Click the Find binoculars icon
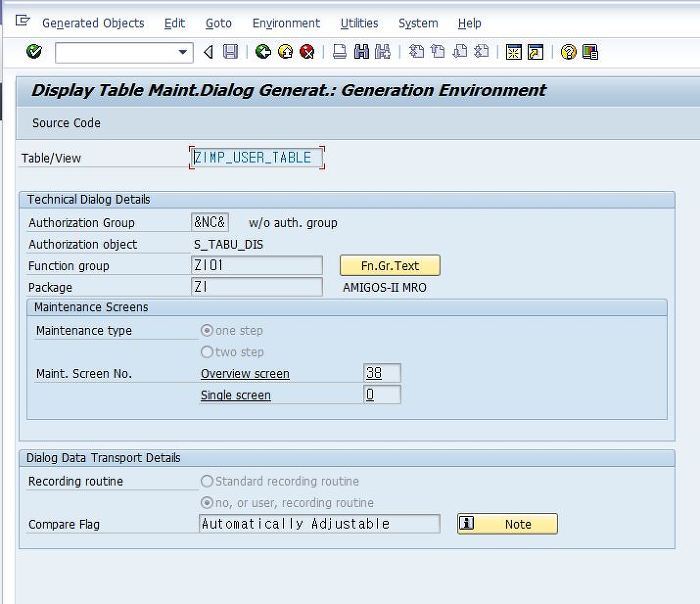The image size is (700, 604). [362, 52]
